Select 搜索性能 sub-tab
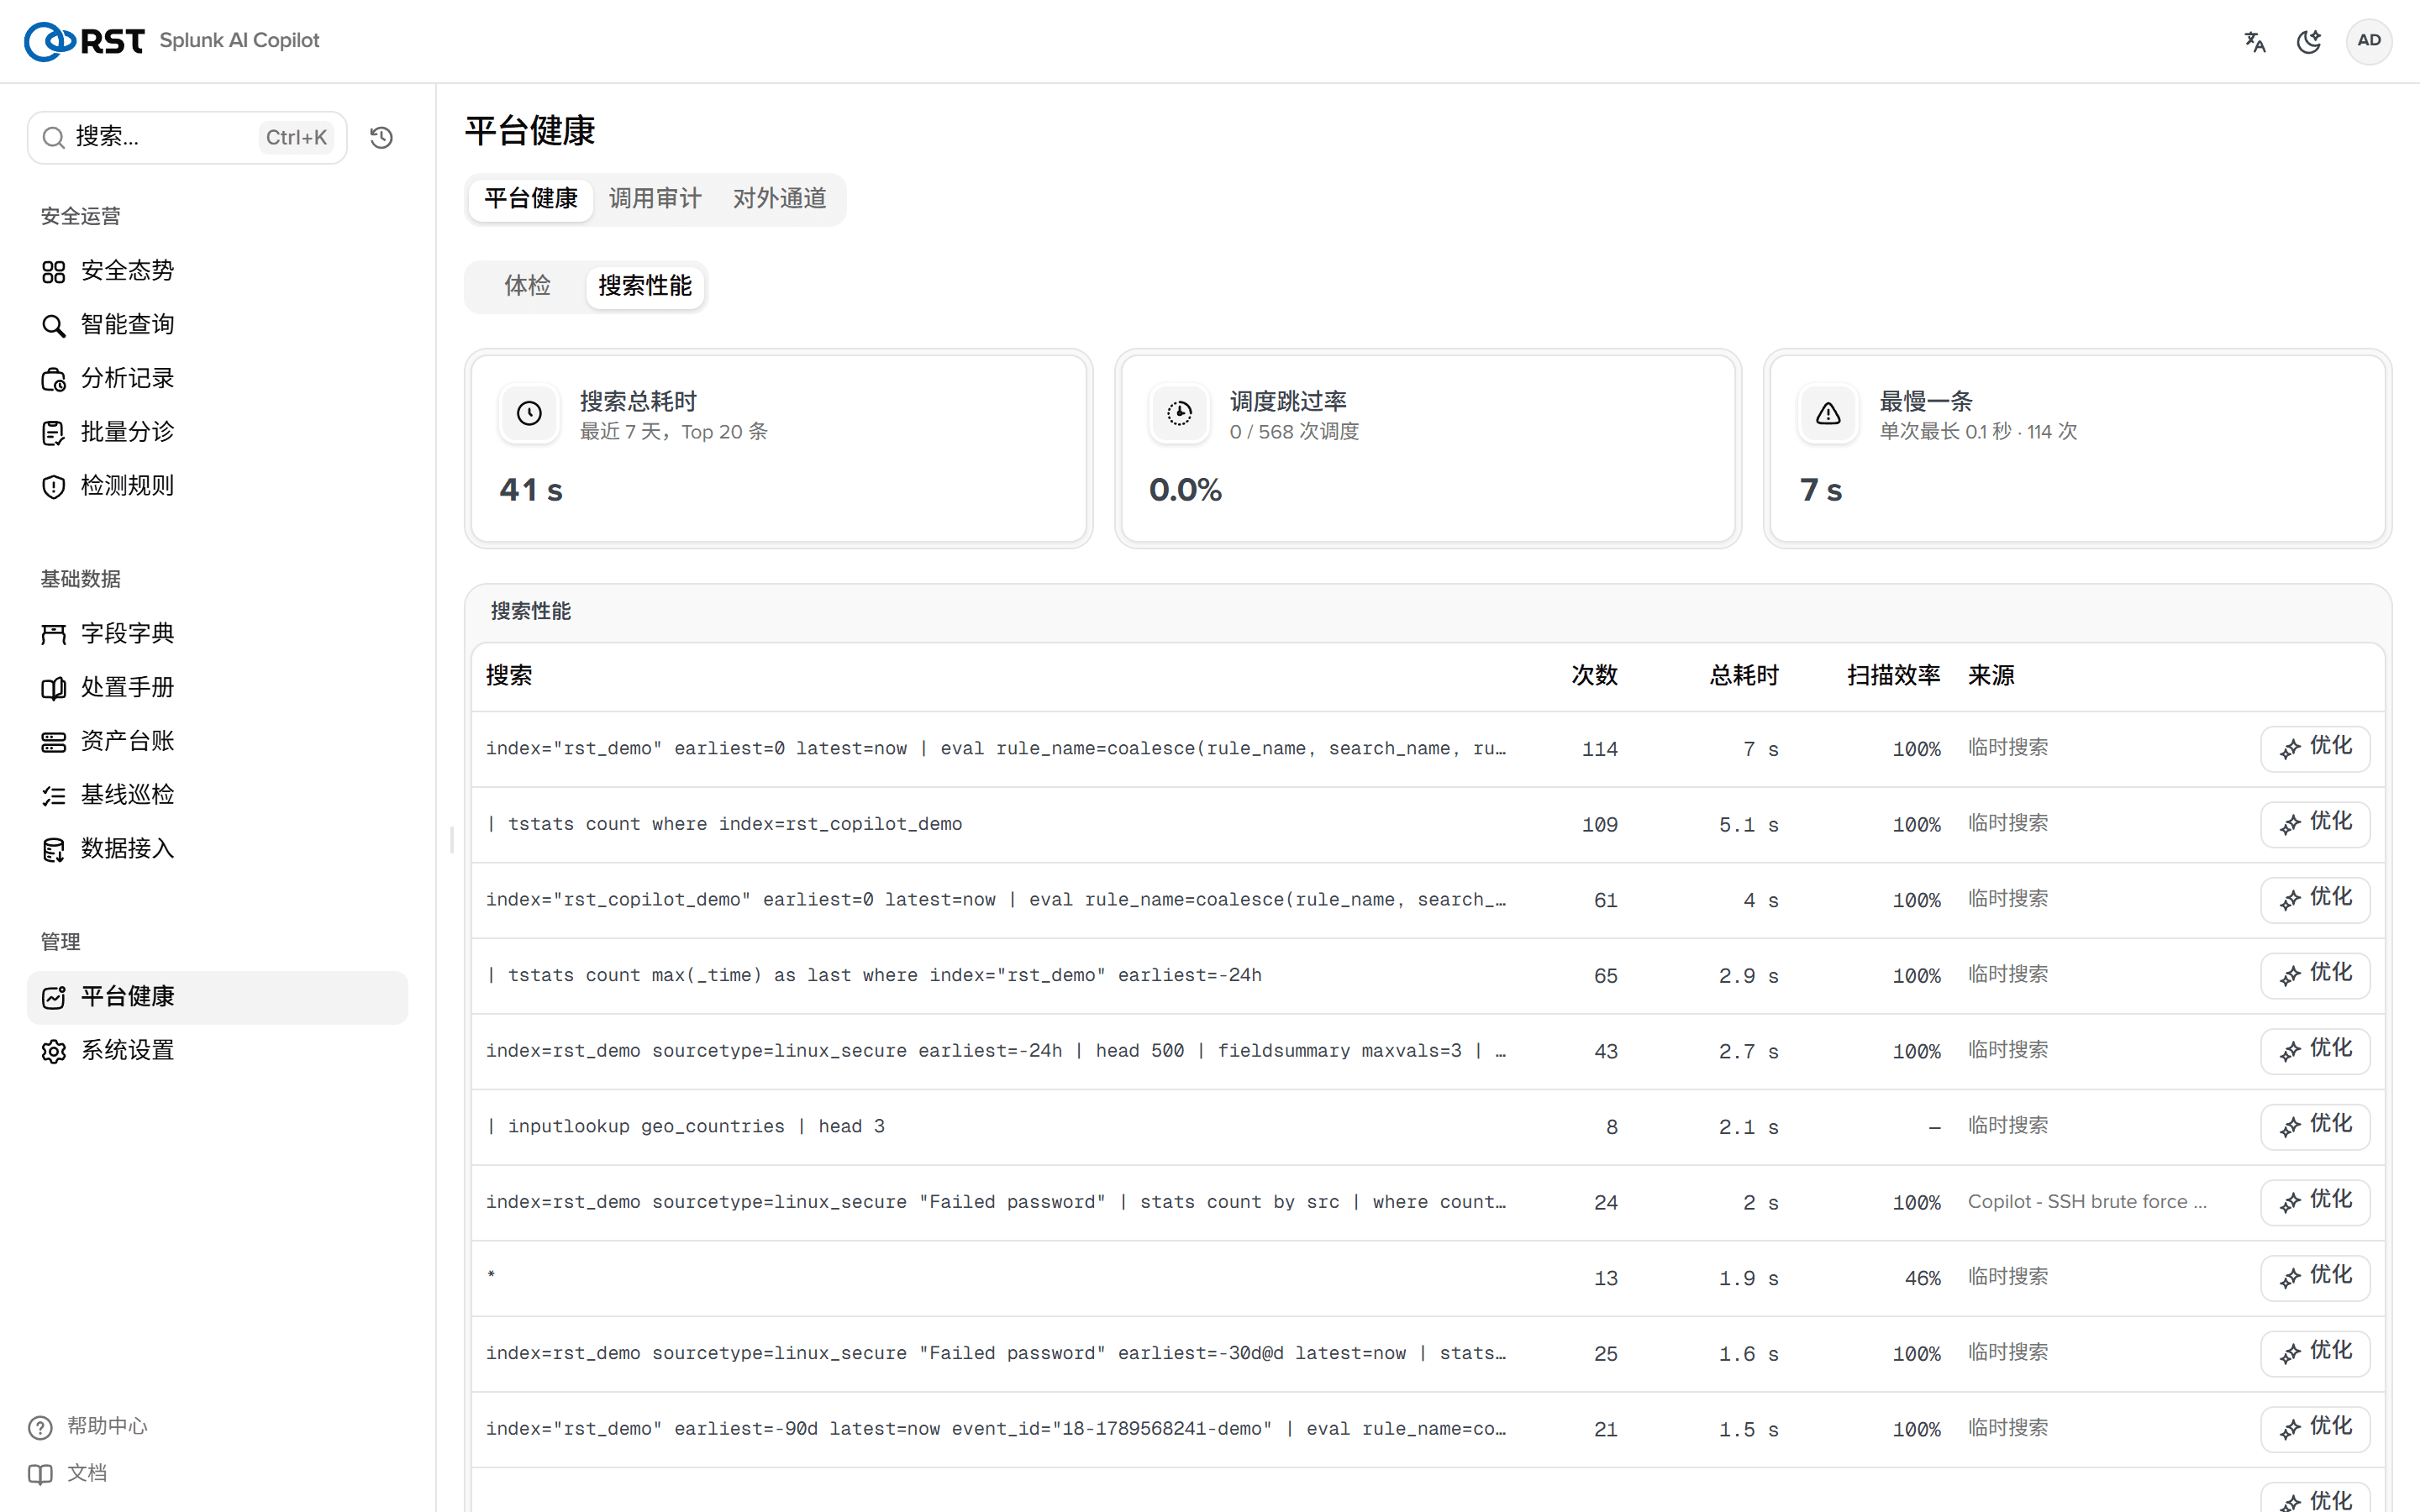Viewport: 2420px width, 1512px height. [645, 286]
